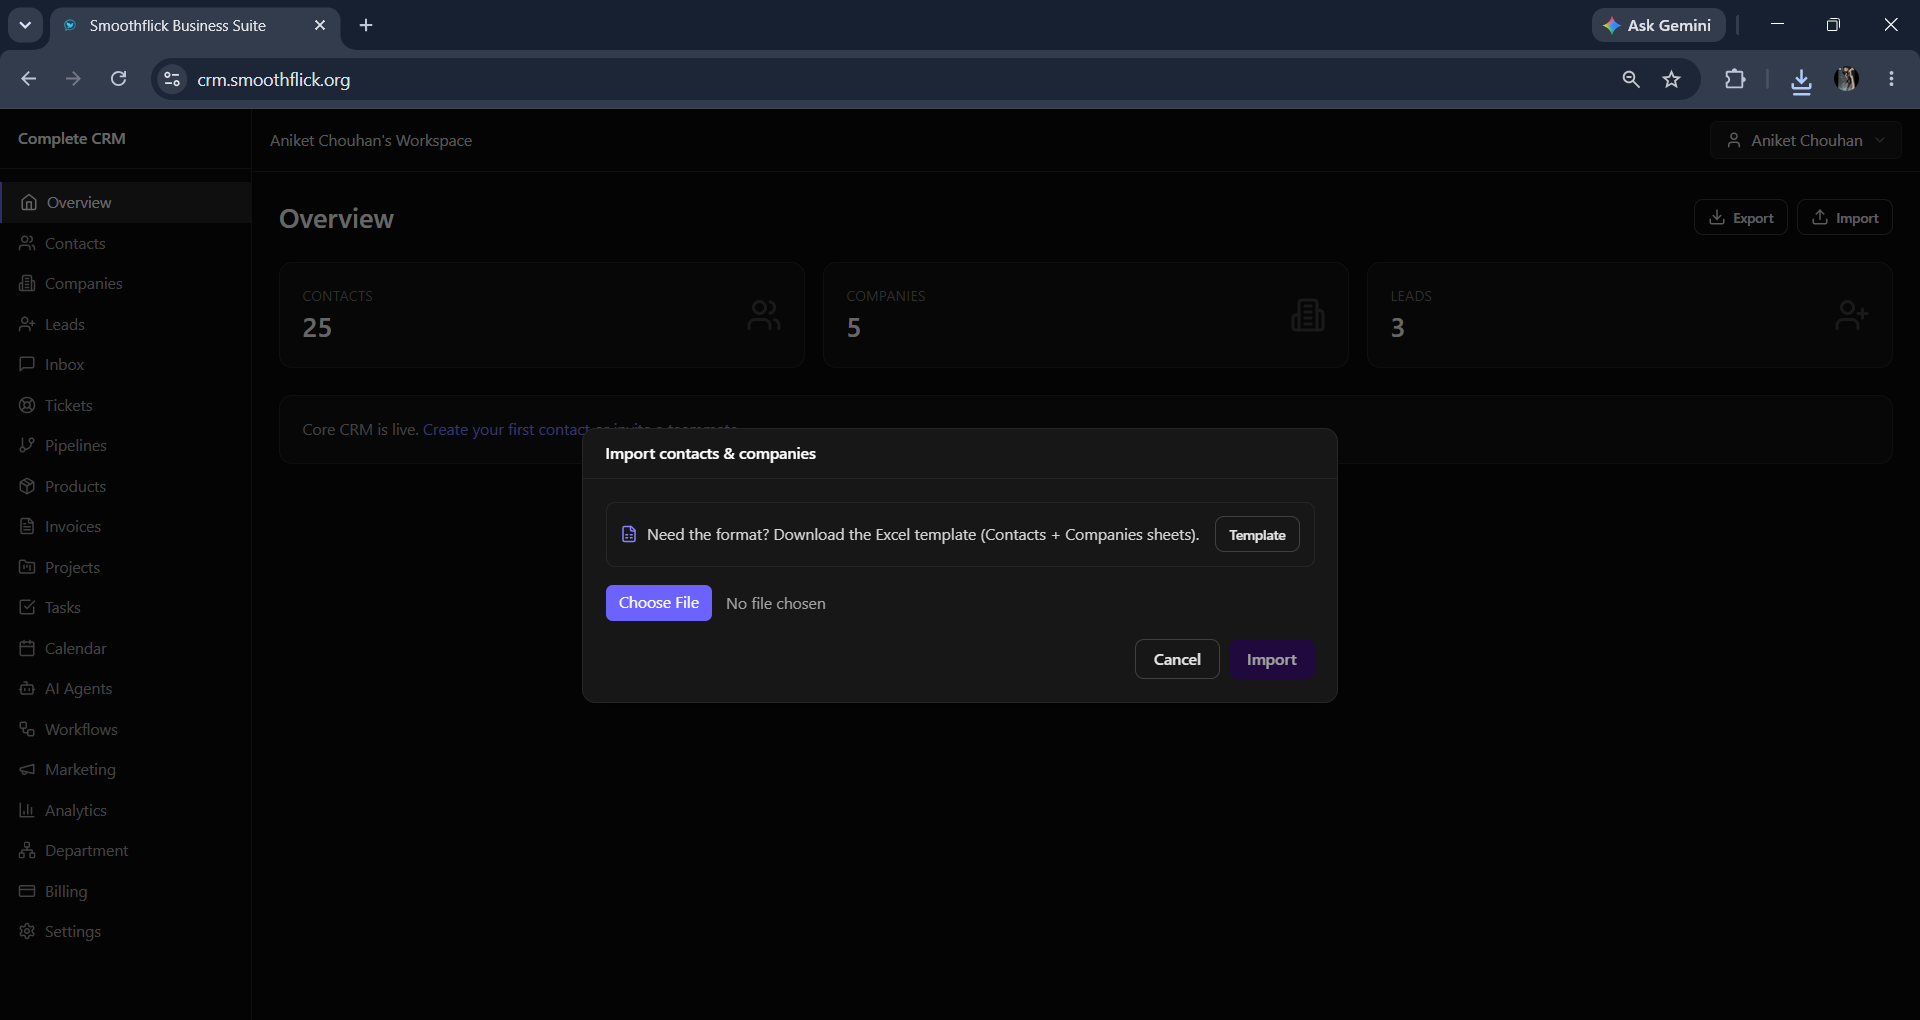
Task: Click the Import button beside Export
Action: pyautogui.click(x=1845, y=217)
